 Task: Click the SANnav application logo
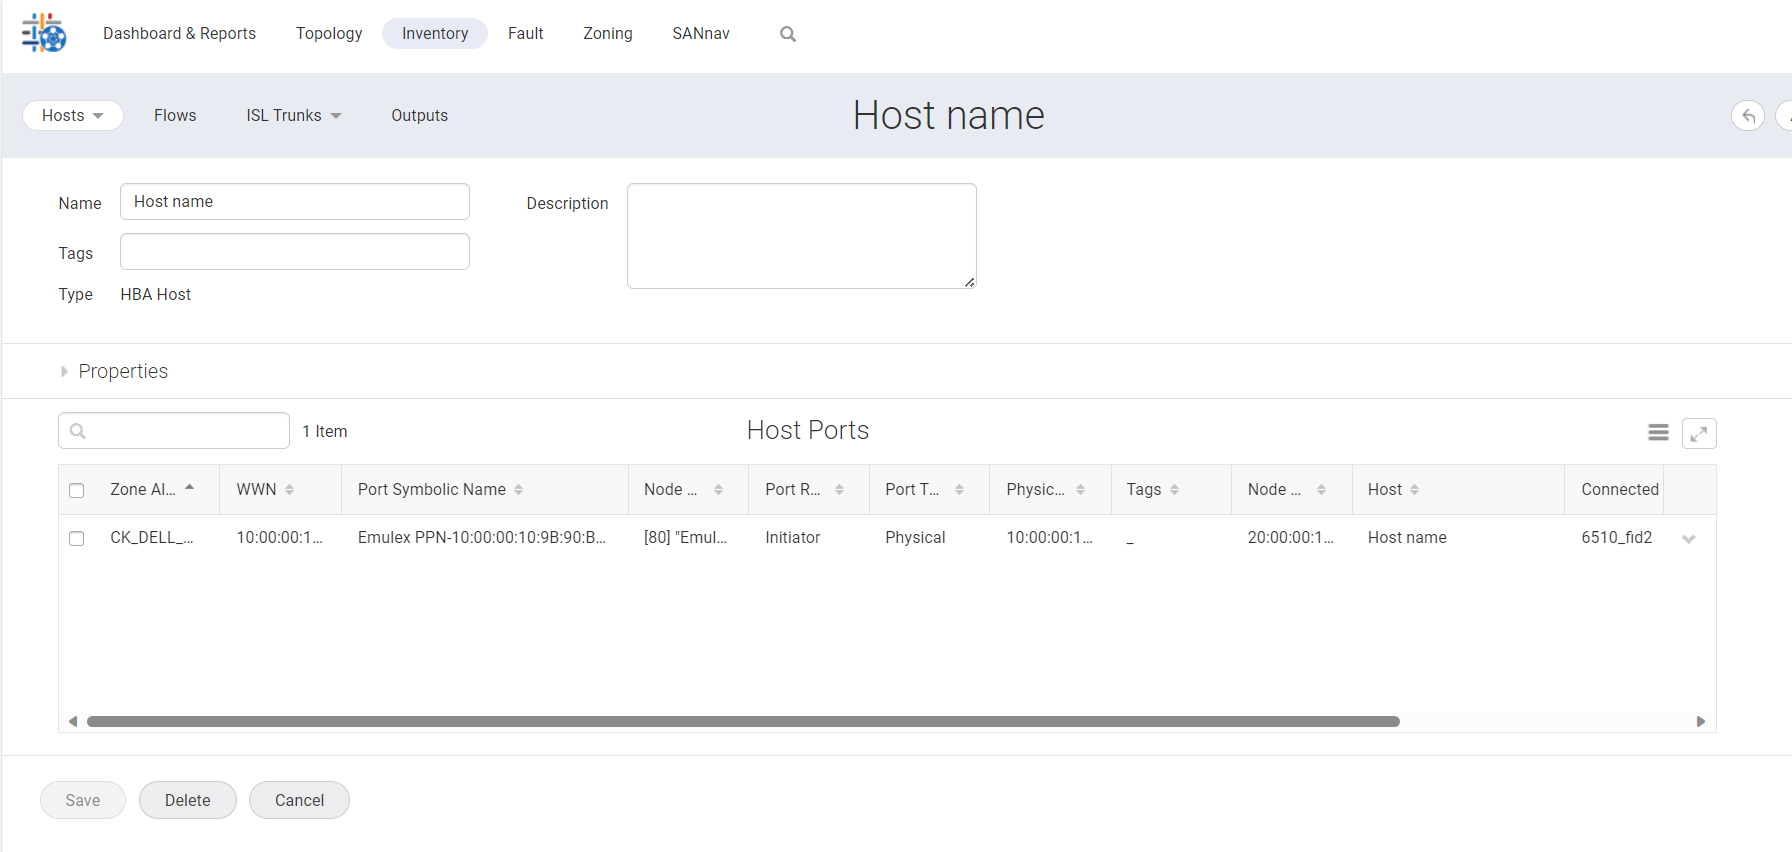point(44,33)
